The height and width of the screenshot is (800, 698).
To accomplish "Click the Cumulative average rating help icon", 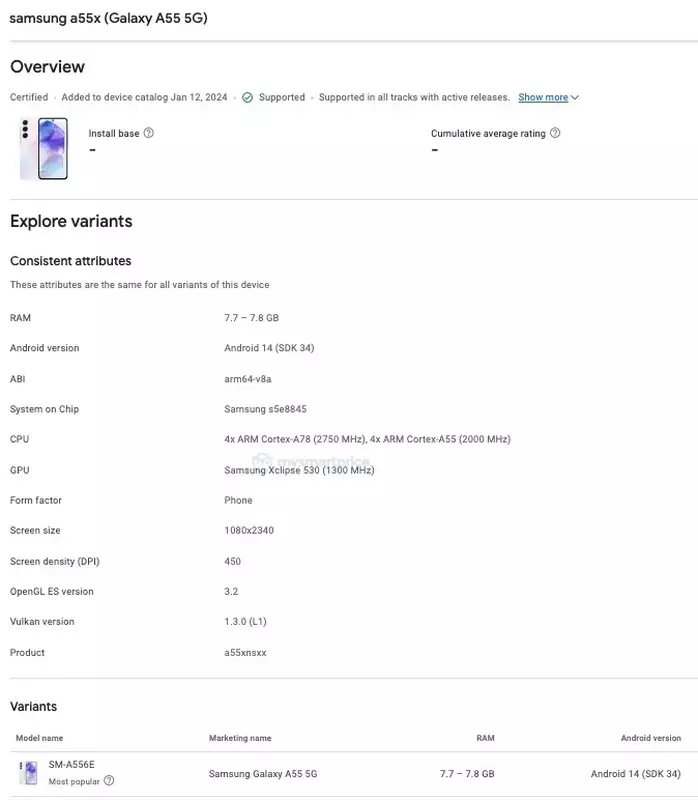I will (x=555, y=133).
